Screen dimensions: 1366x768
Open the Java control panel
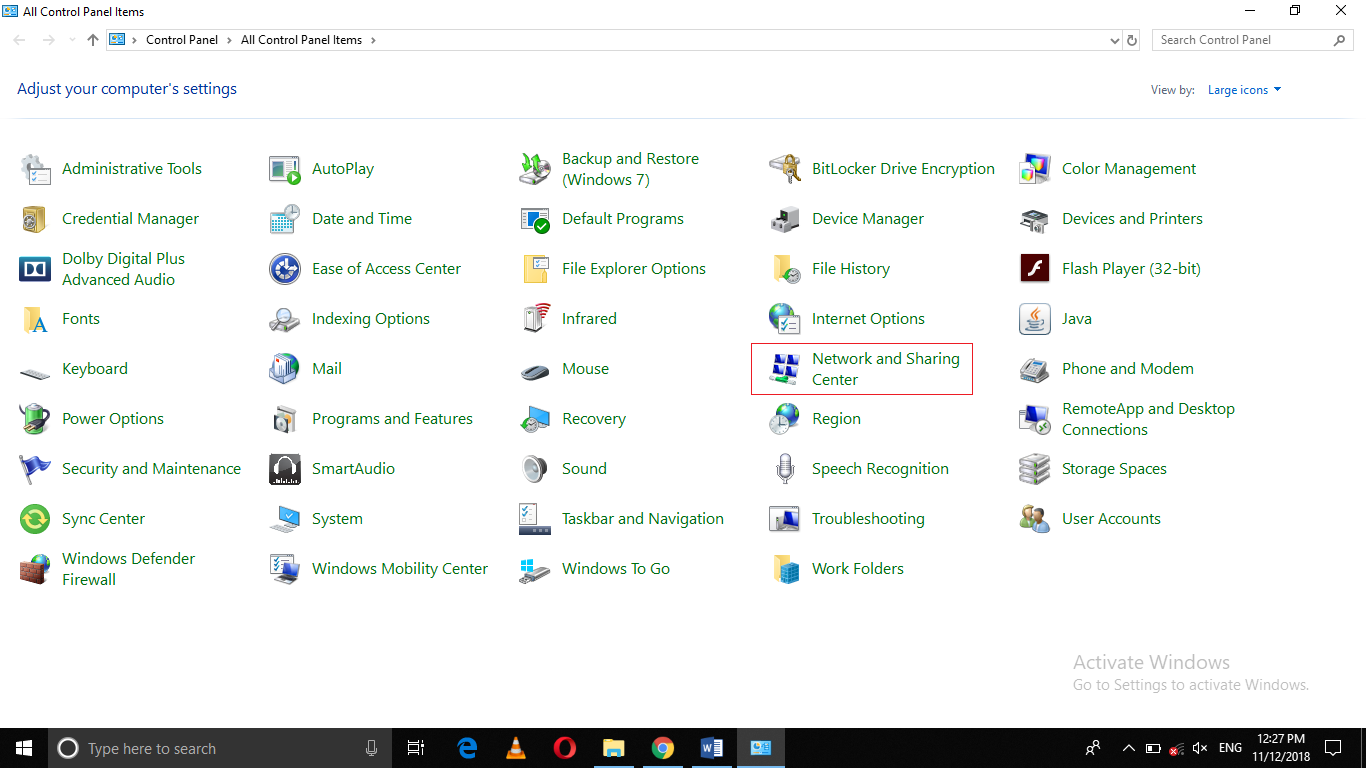click(x=1077, y=318)
